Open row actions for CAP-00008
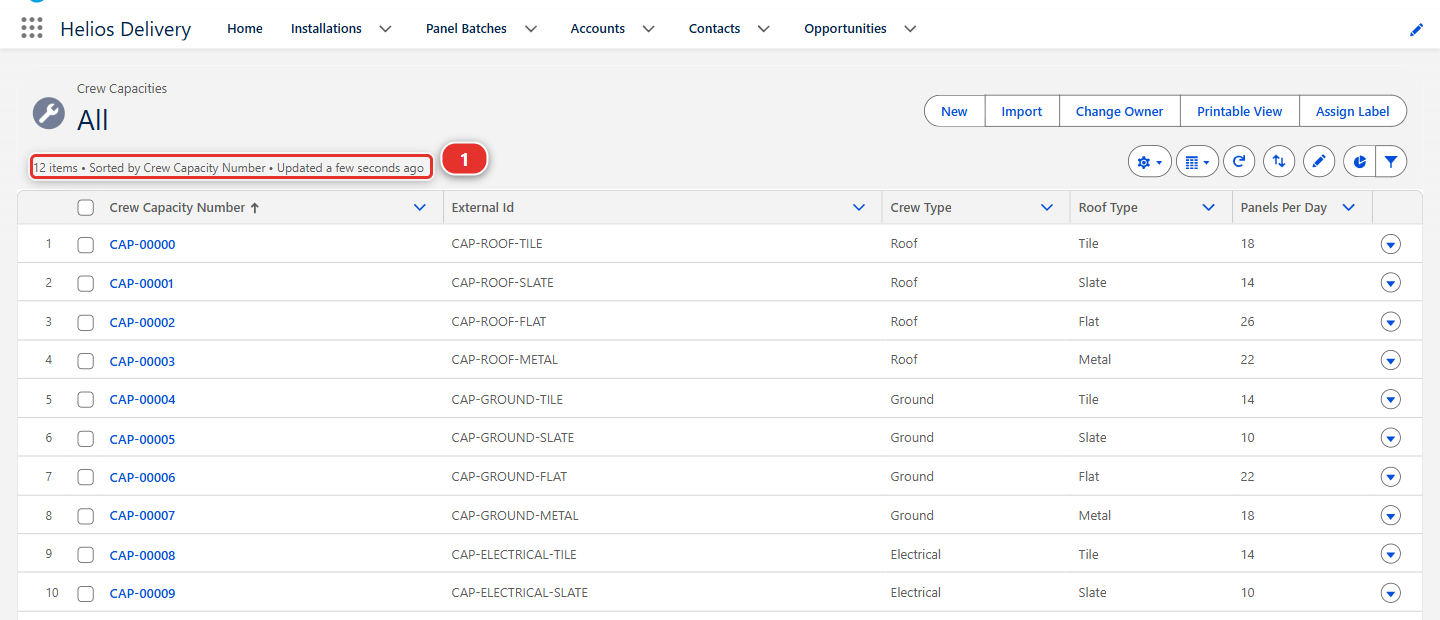Image resolution: width=1440 pixels, height=620 pixels. click(x=1390, y=554)
